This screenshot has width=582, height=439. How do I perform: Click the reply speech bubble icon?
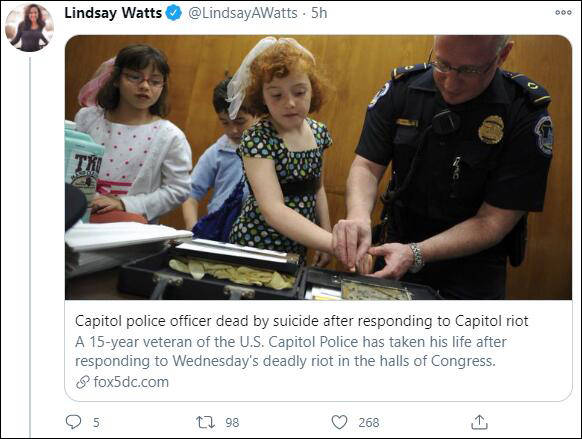coord(73,422)
